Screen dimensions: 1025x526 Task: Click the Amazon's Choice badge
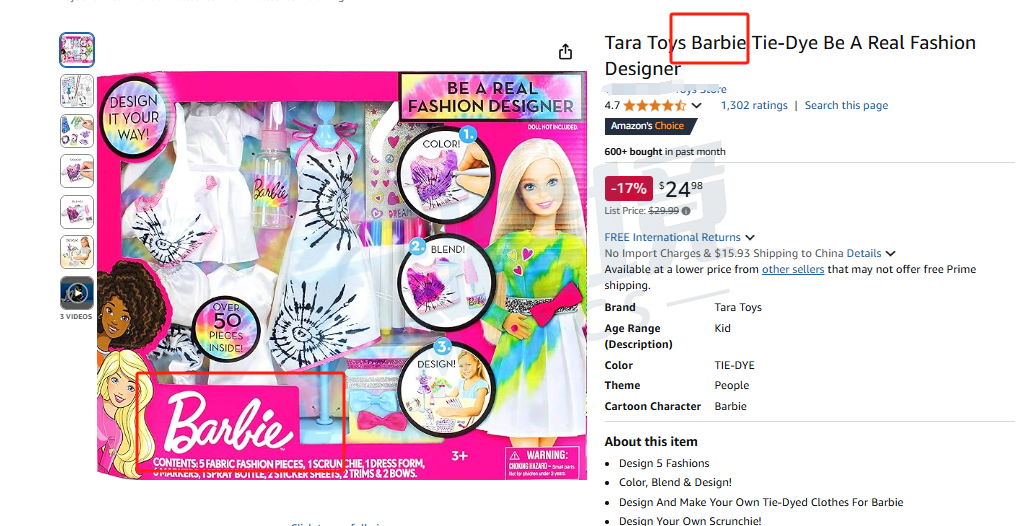coord(650,126)
